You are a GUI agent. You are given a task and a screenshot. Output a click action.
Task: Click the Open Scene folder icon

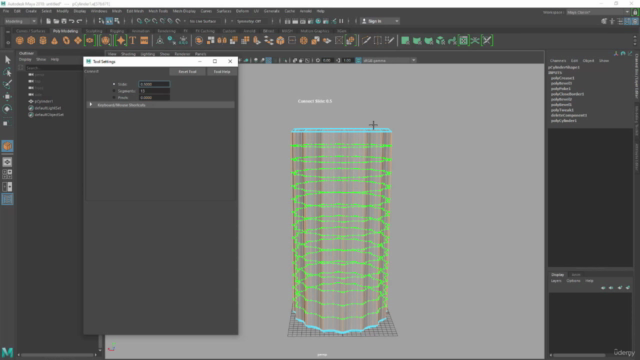tap(56, 21)
